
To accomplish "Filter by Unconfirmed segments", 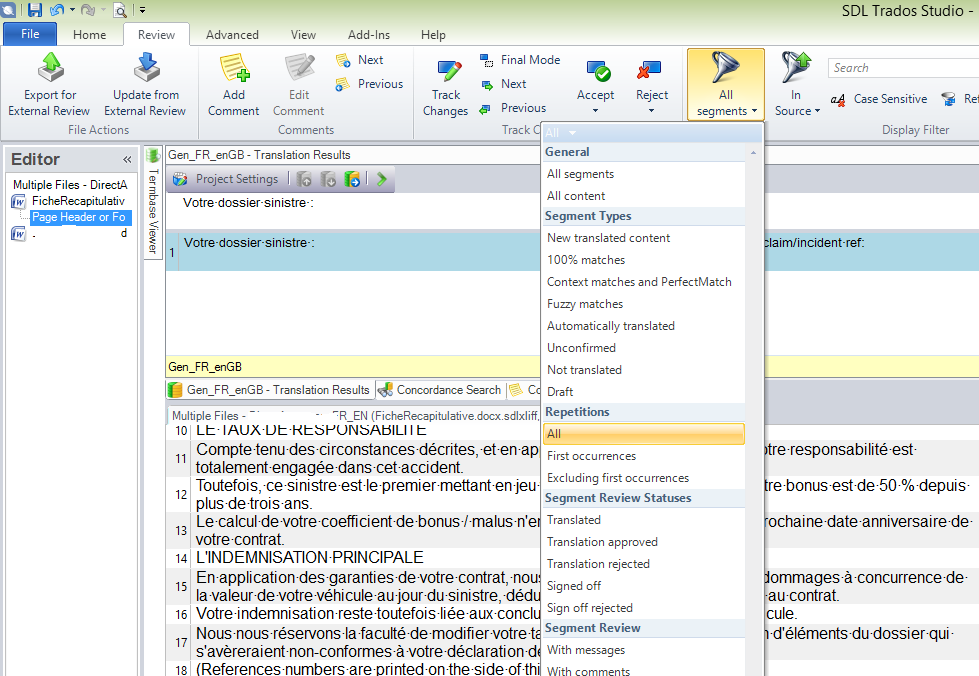I will [644, 348].
